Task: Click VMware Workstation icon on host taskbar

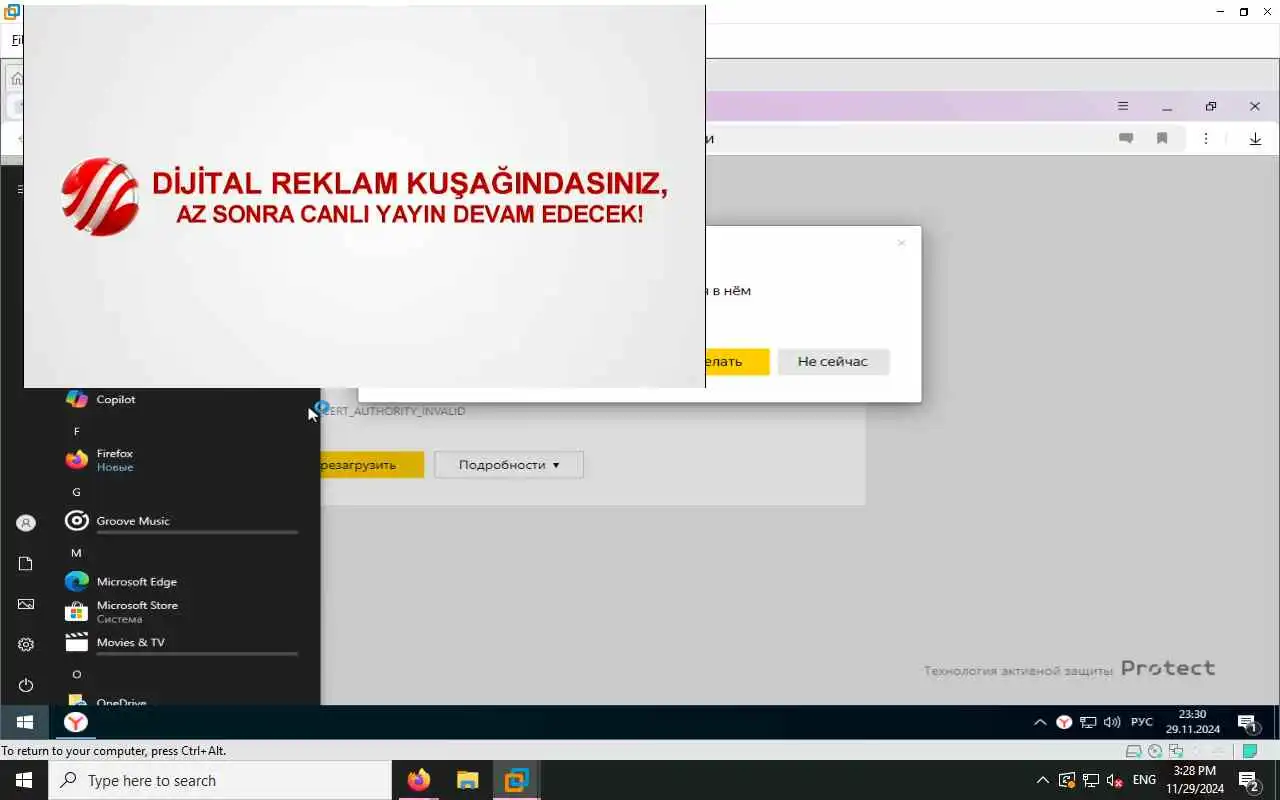Action: pyautogui.click(x=516, y=780)
